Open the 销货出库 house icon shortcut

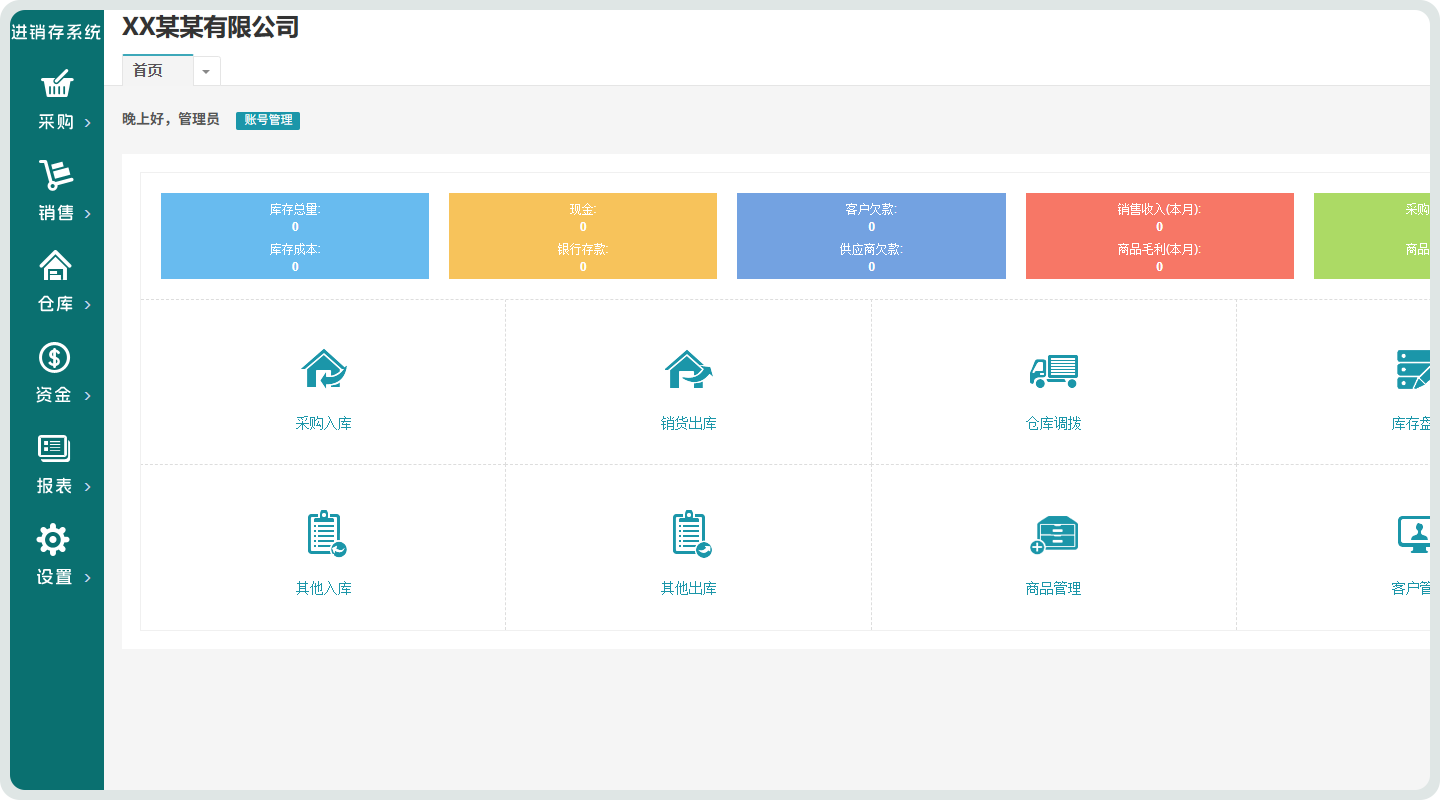tap(688, 369)
